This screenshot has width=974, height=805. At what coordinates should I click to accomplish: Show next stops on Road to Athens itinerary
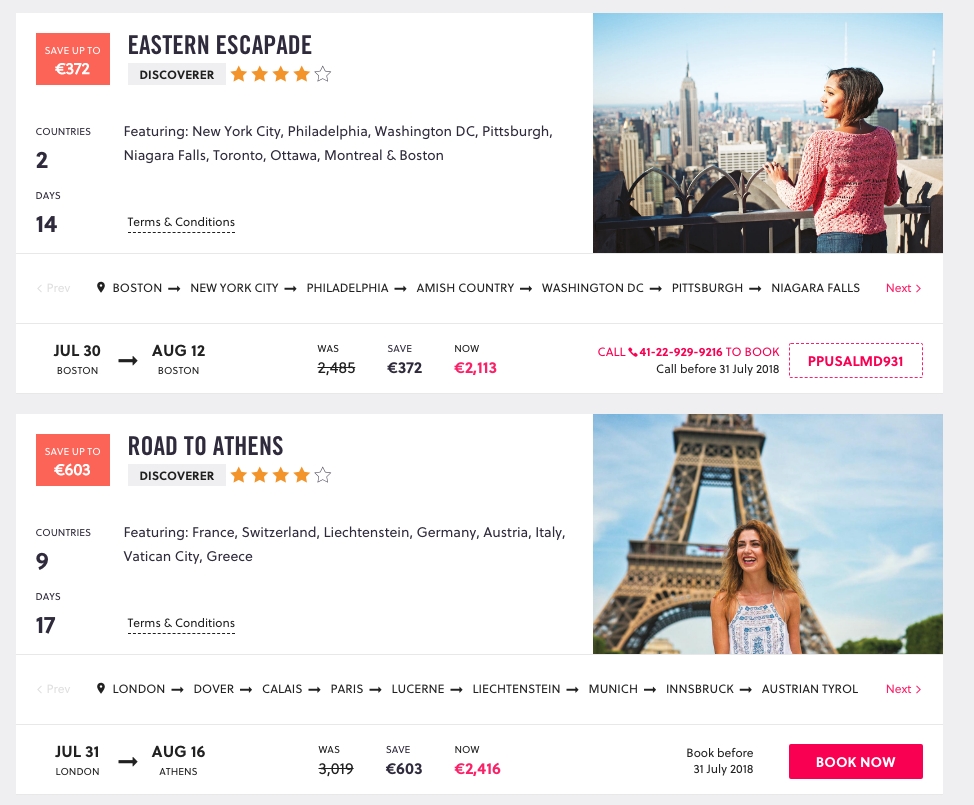pos(903,689)
